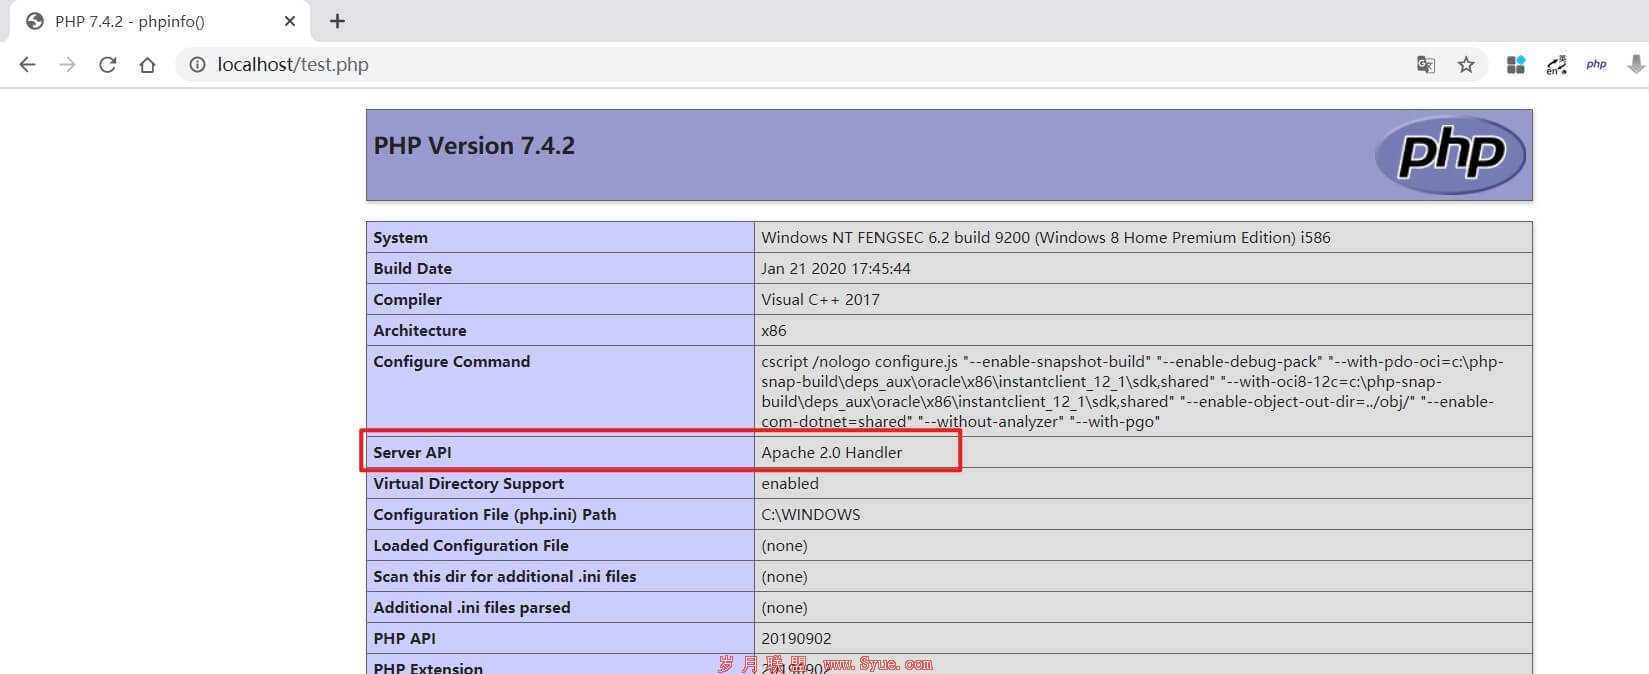View site information icon in address bar

point(198,65)
